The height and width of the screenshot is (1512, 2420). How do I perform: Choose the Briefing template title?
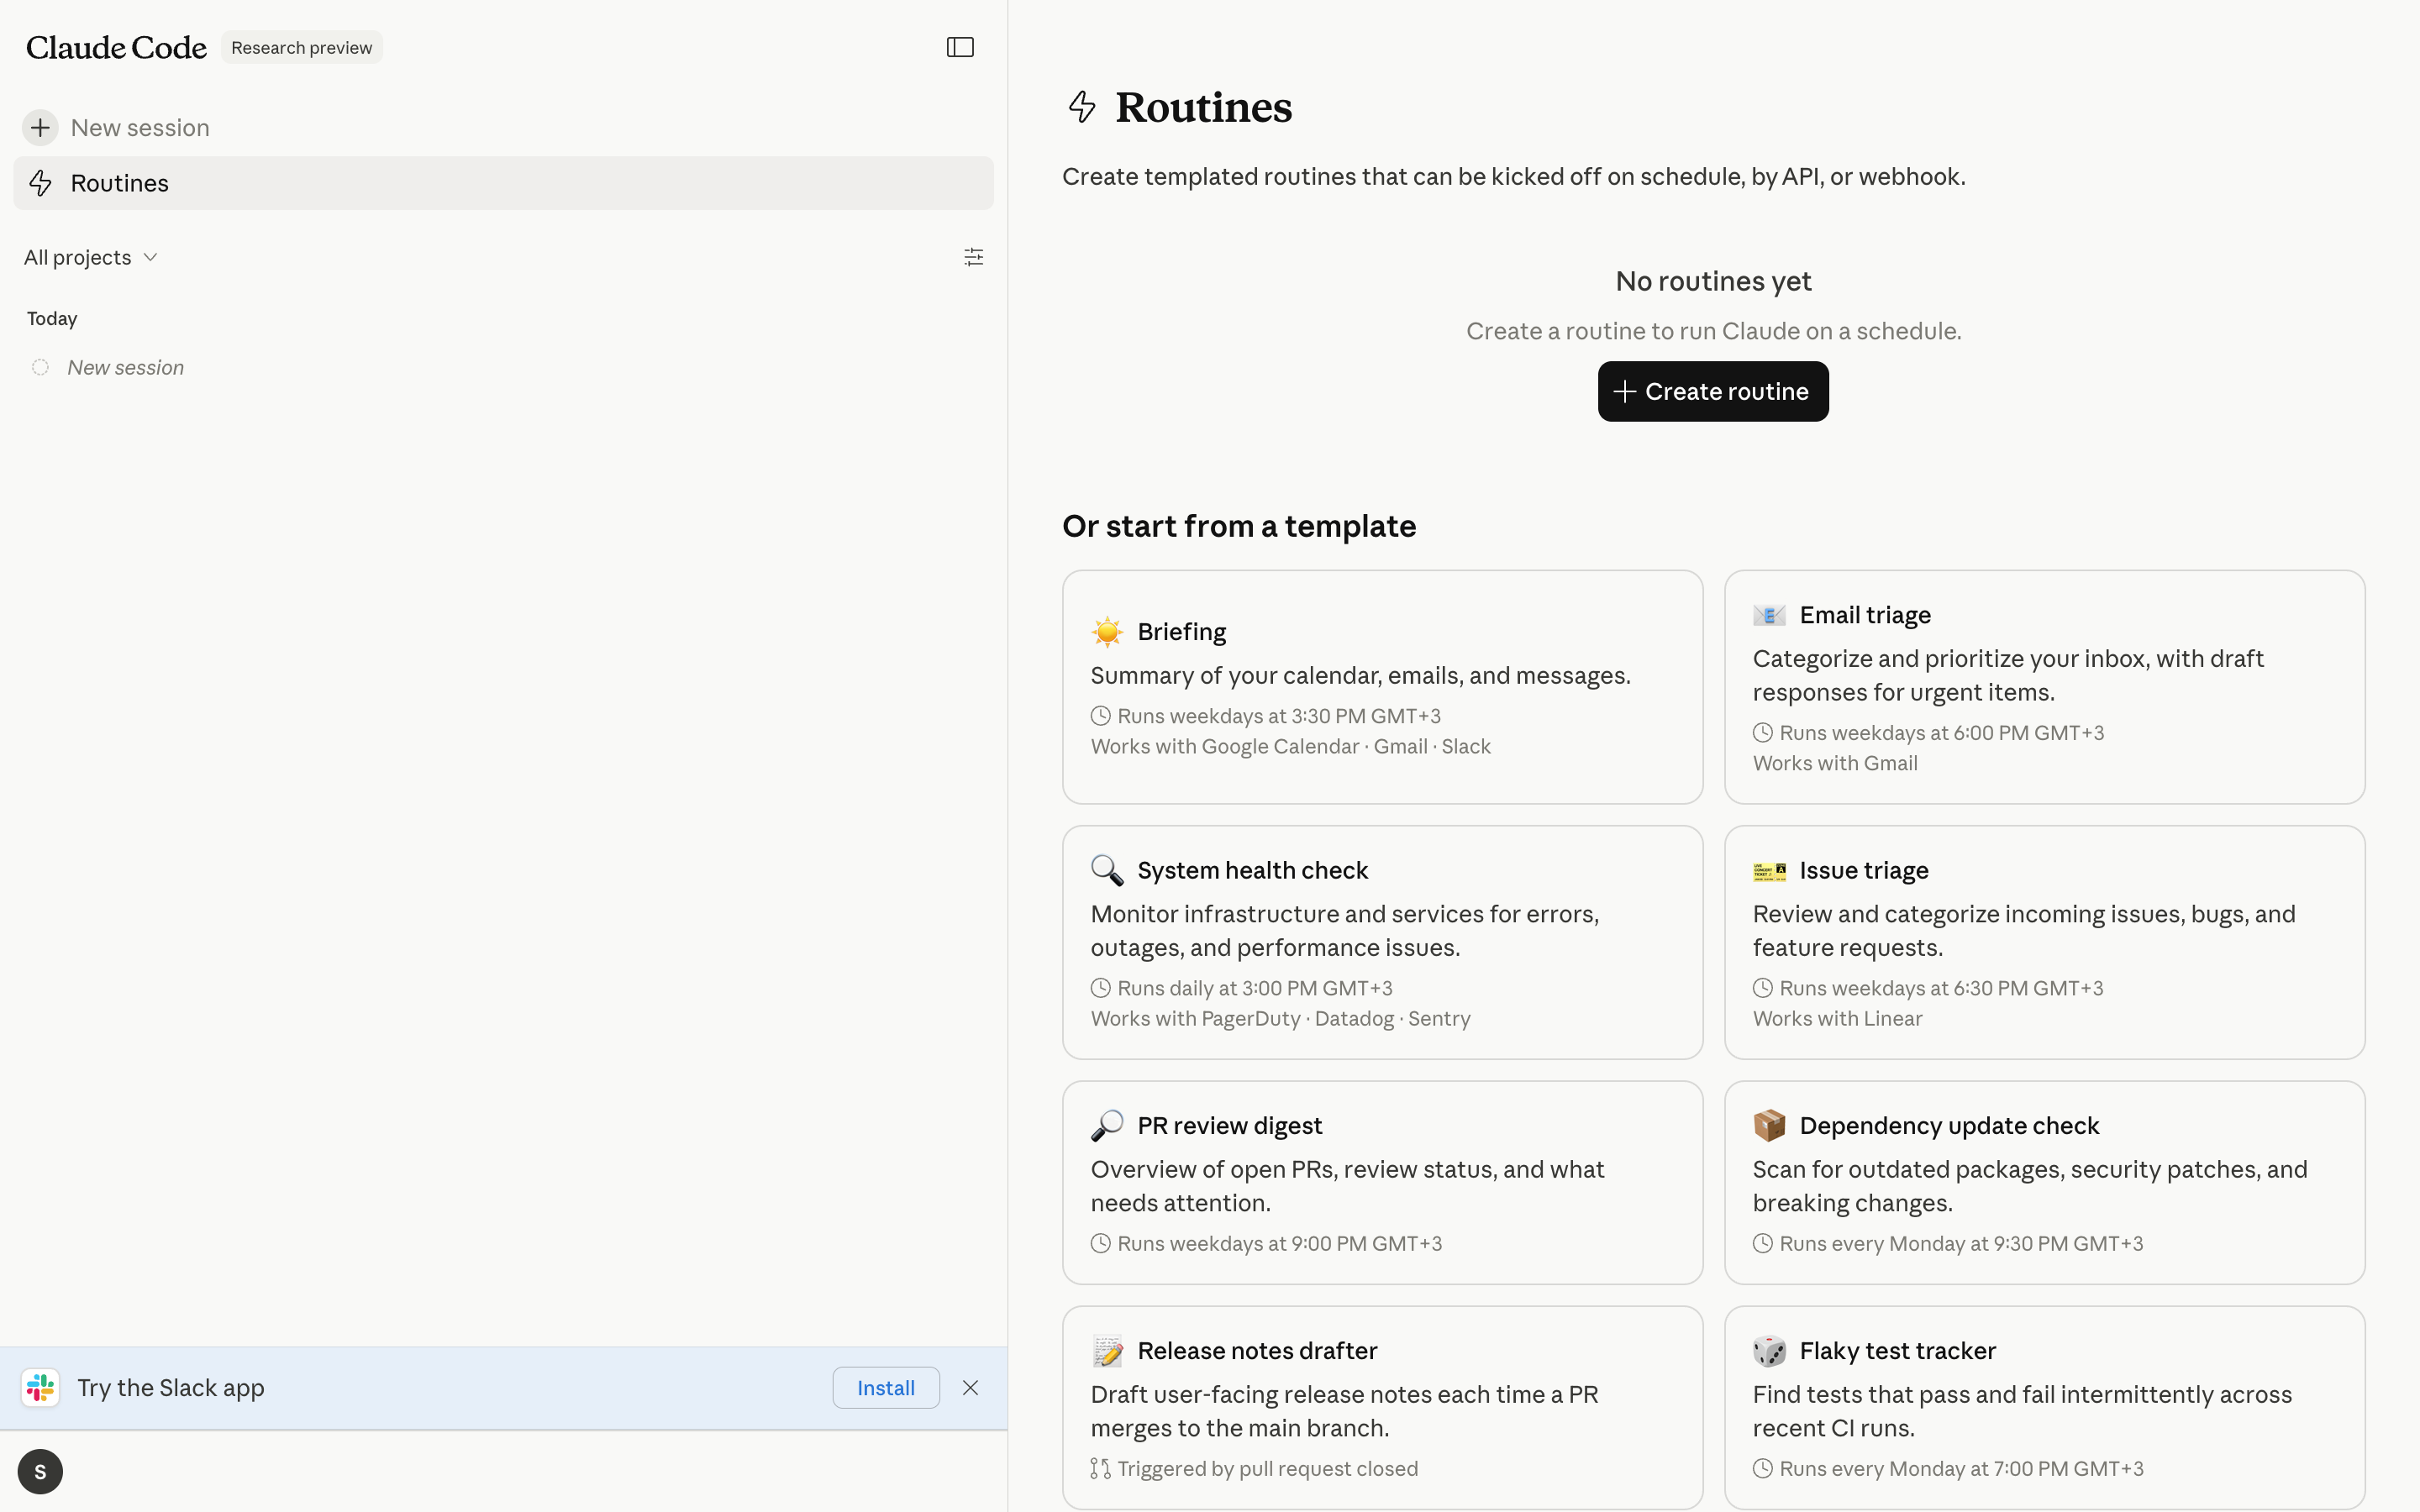pyautogui.click(x=1181, y=632)
